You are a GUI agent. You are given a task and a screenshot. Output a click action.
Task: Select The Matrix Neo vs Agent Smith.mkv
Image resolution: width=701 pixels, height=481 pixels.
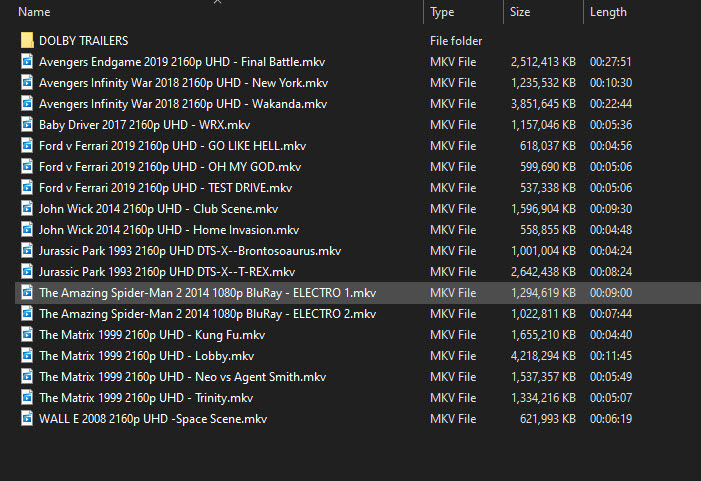[182, 377]
